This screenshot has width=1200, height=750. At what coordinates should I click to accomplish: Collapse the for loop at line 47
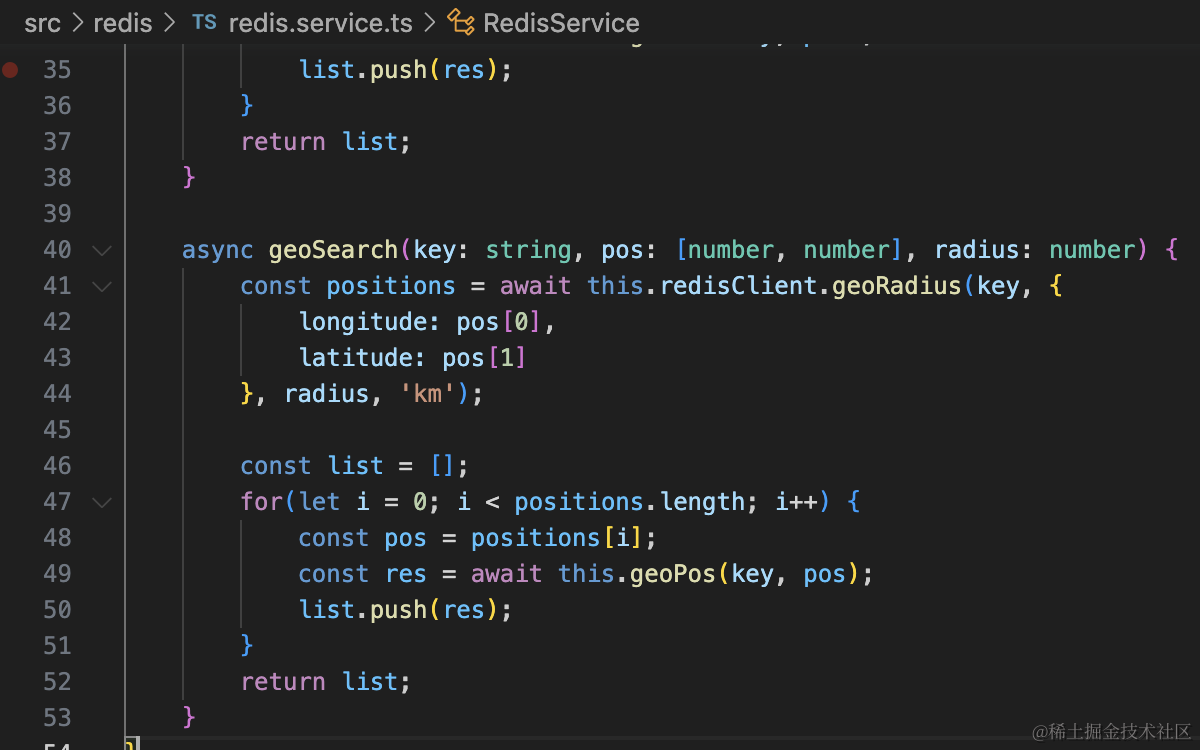click(102, 502)
